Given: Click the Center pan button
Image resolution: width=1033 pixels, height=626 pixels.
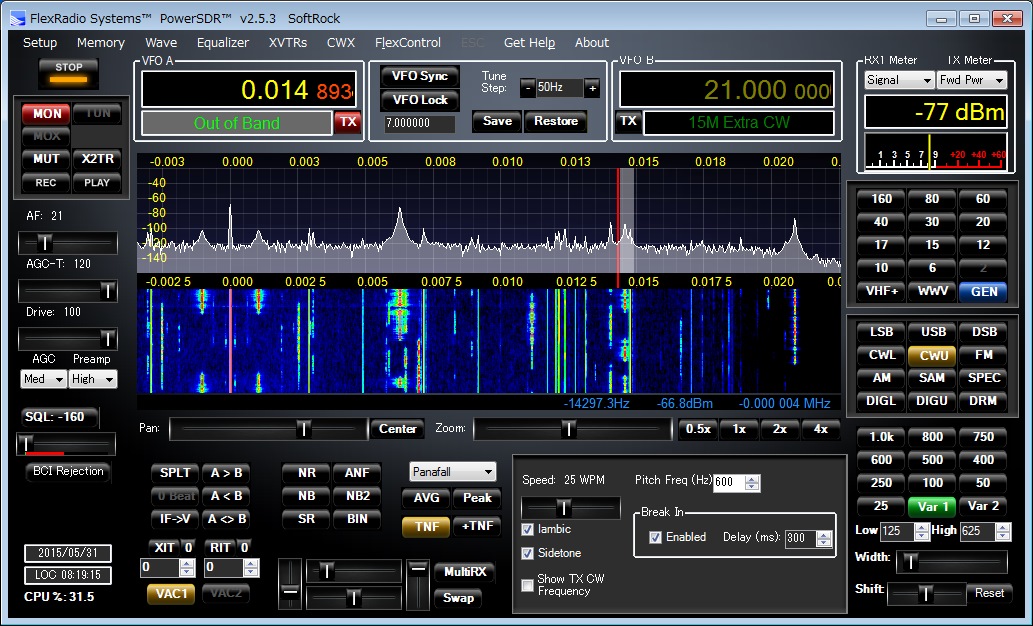Looking at the screenshot, I should [397, 429].
